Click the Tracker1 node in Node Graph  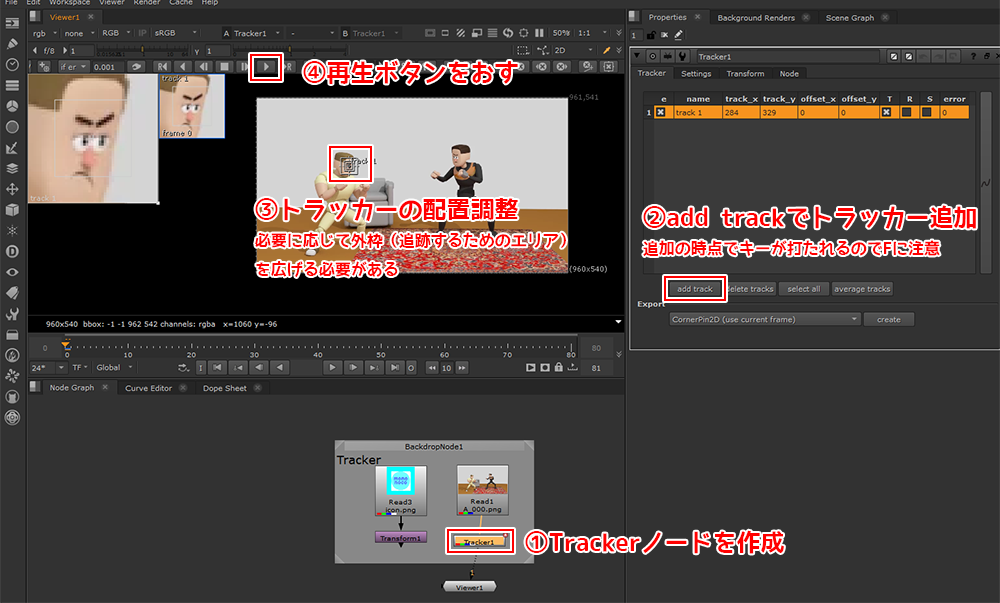point(478,542)
